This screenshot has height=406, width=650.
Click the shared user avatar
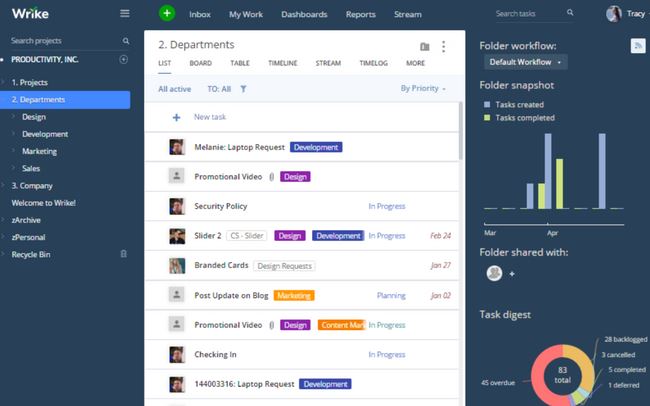point(494,273)
